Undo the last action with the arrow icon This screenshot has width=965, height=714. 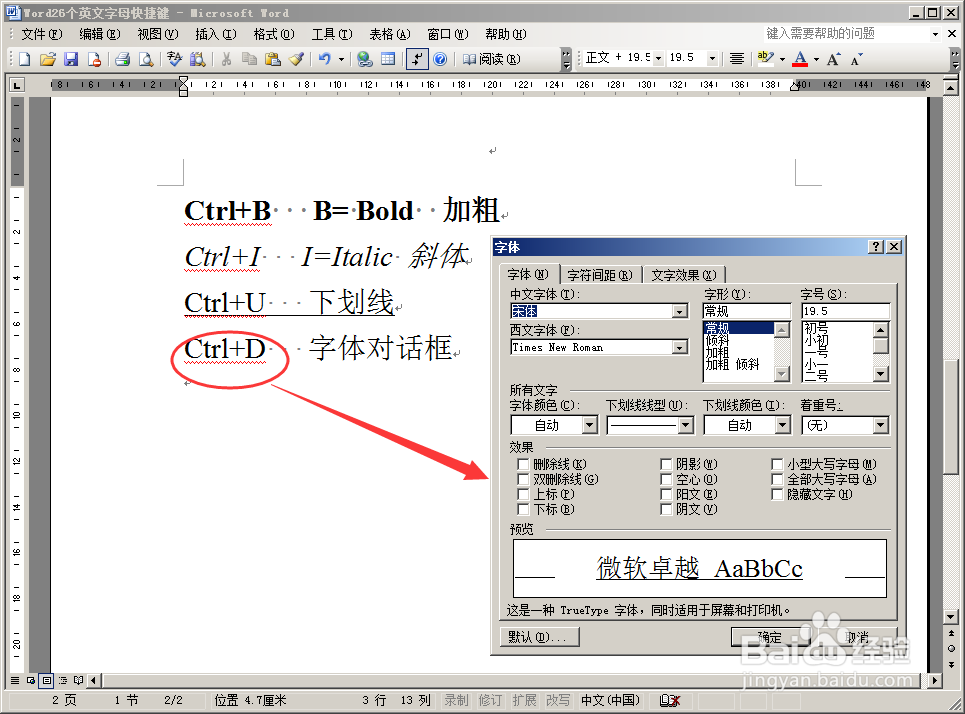pos(325,59)
